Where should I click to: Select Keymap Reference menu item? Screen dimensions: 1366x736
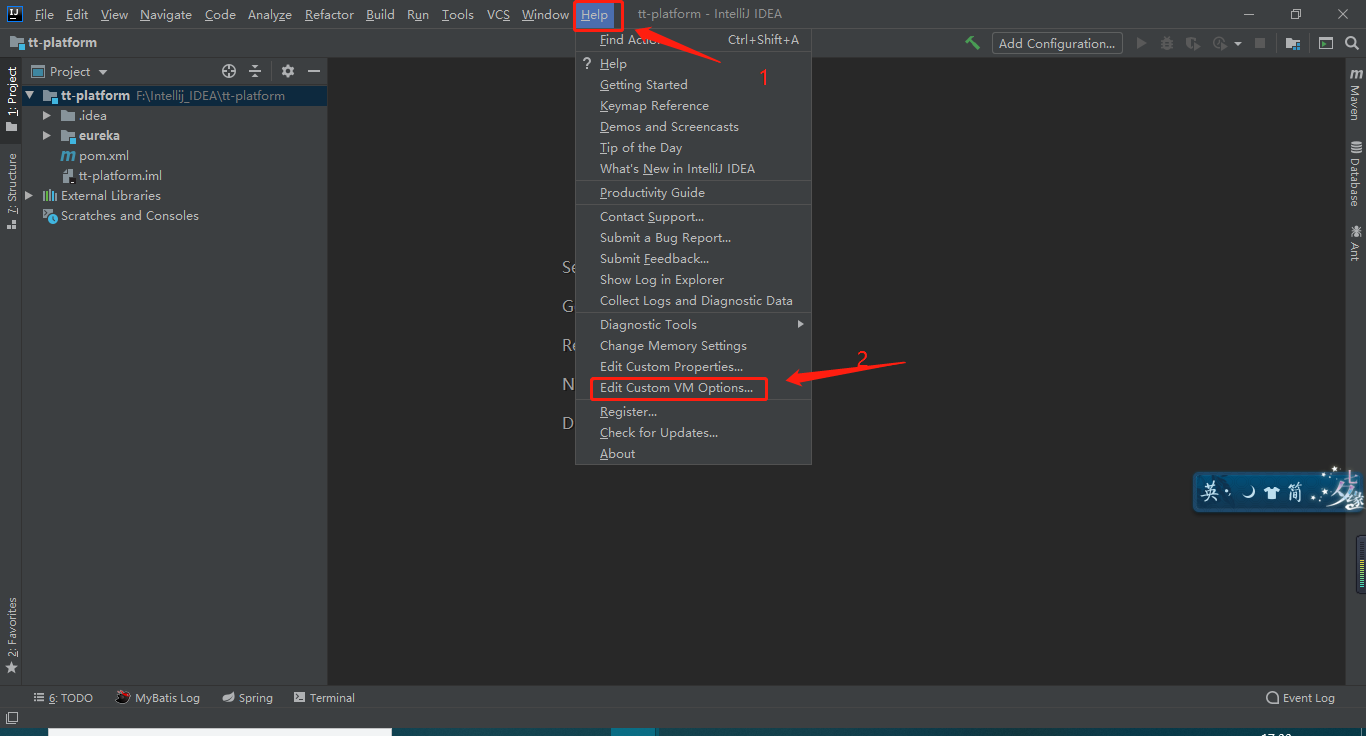(x=693, y=106)
